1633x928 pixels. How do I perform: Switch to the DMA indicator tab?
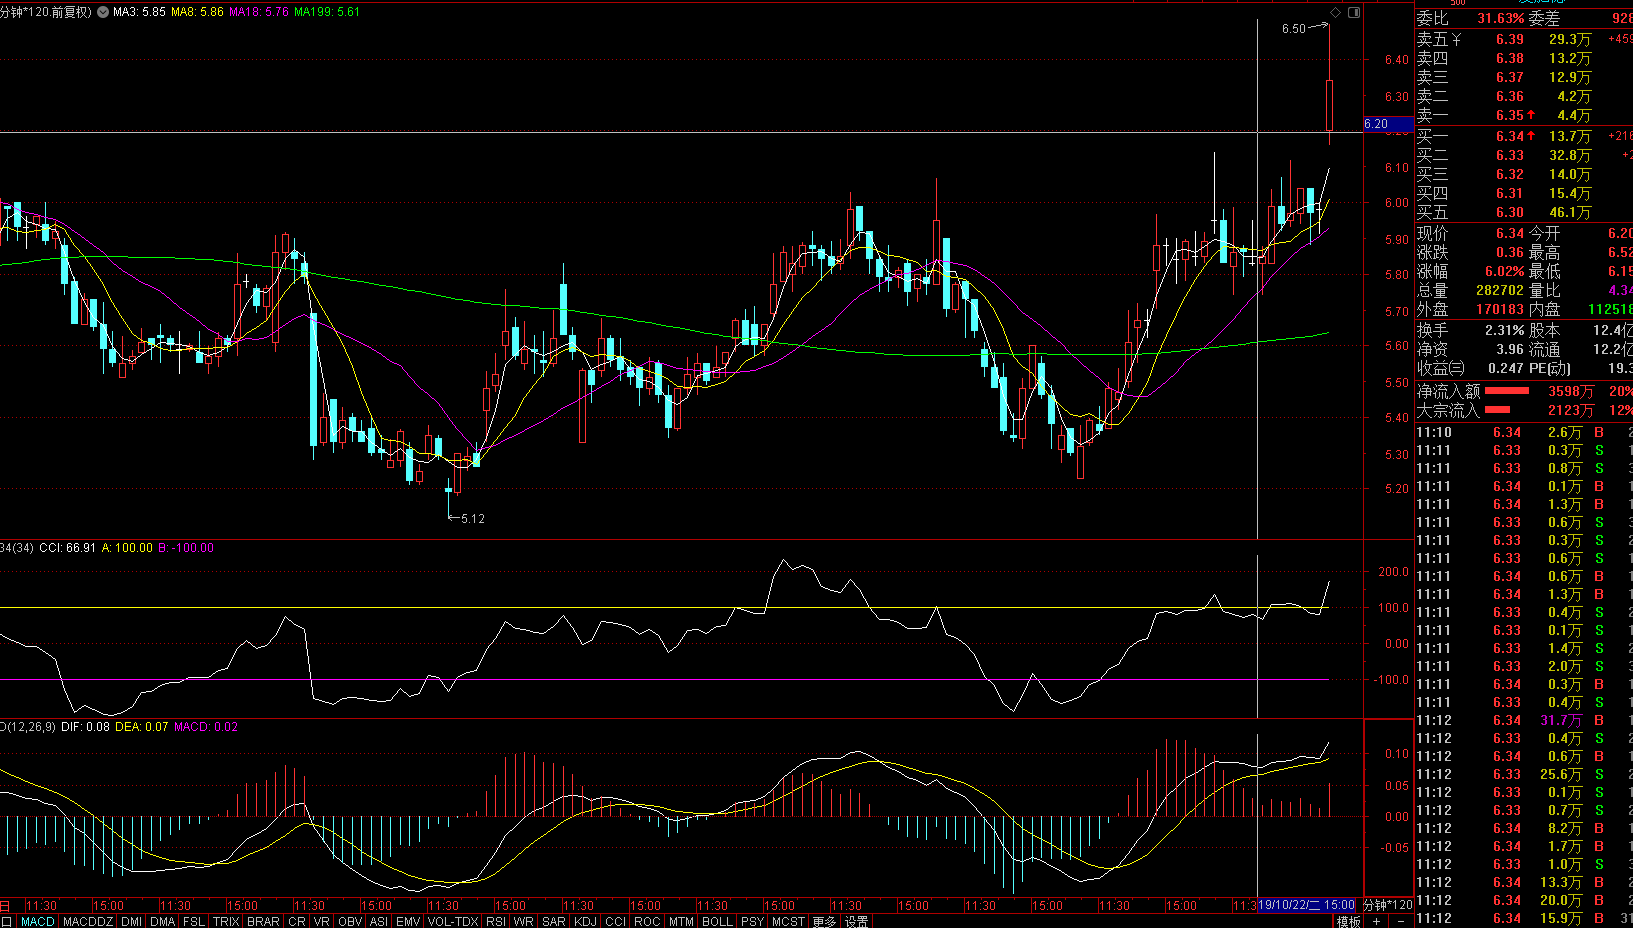coord(162,921)
